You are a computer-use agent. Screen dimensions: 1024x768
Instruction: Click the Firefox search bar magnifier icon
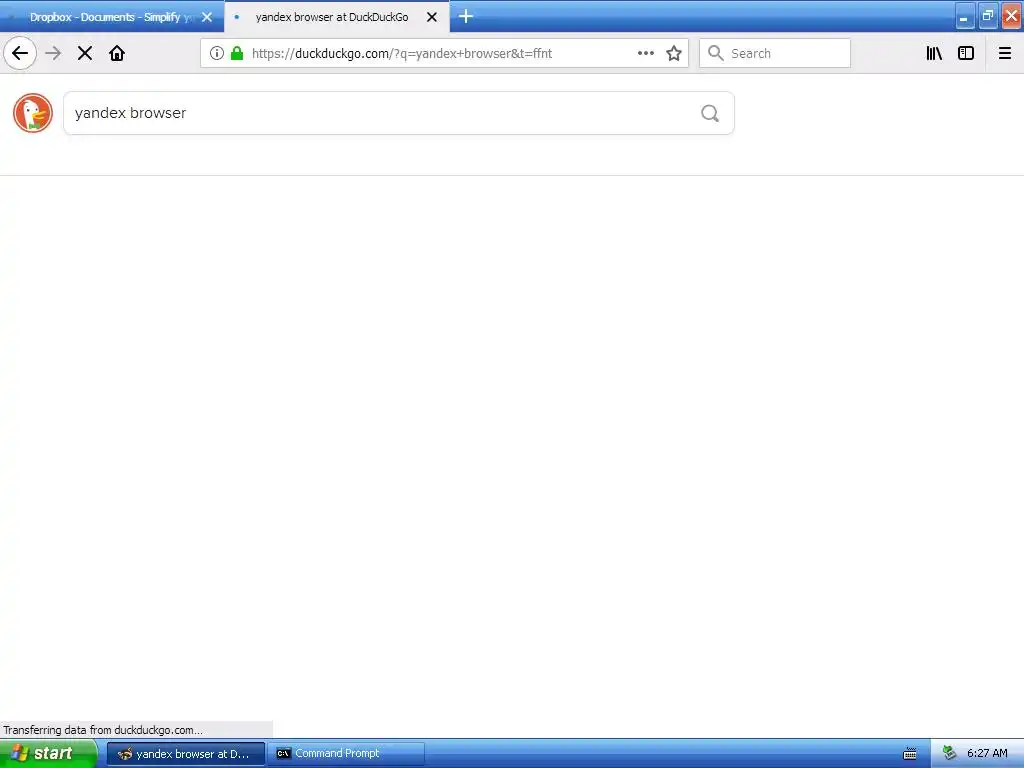point(716,54)
